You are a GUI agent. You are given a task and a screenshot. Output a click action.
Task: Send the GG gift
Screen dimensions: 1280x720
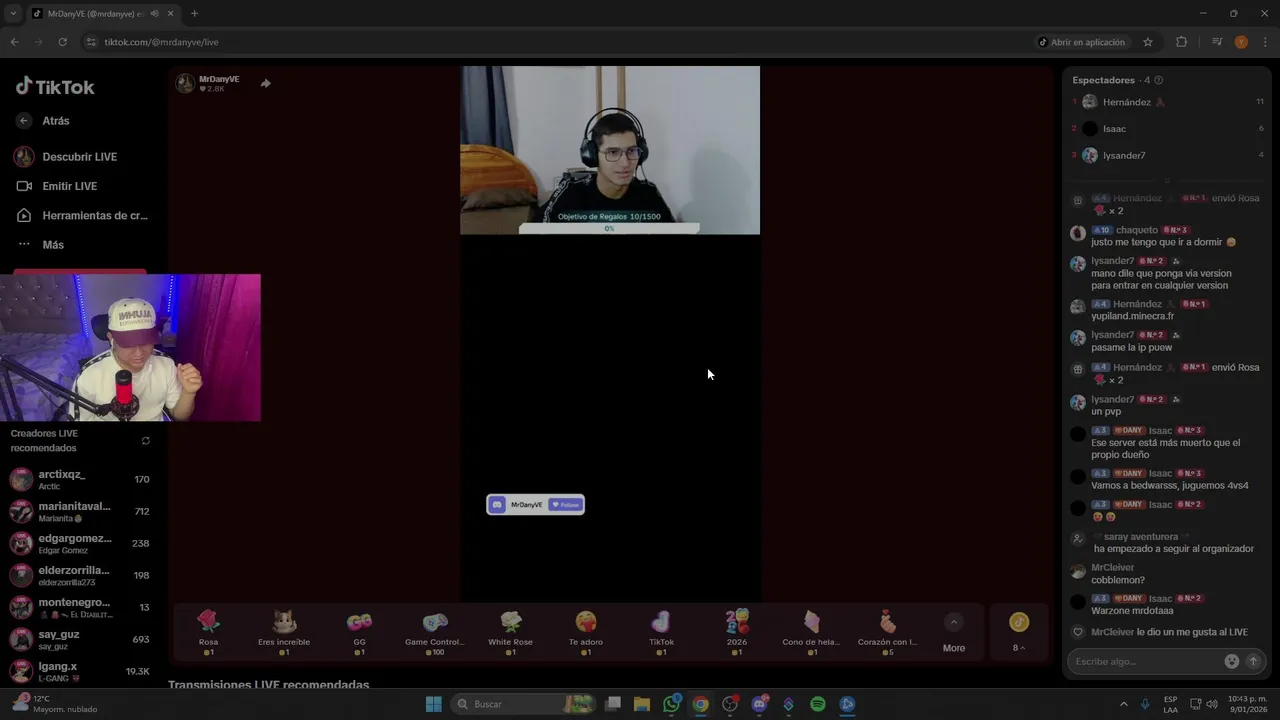[x=359, y=633]
